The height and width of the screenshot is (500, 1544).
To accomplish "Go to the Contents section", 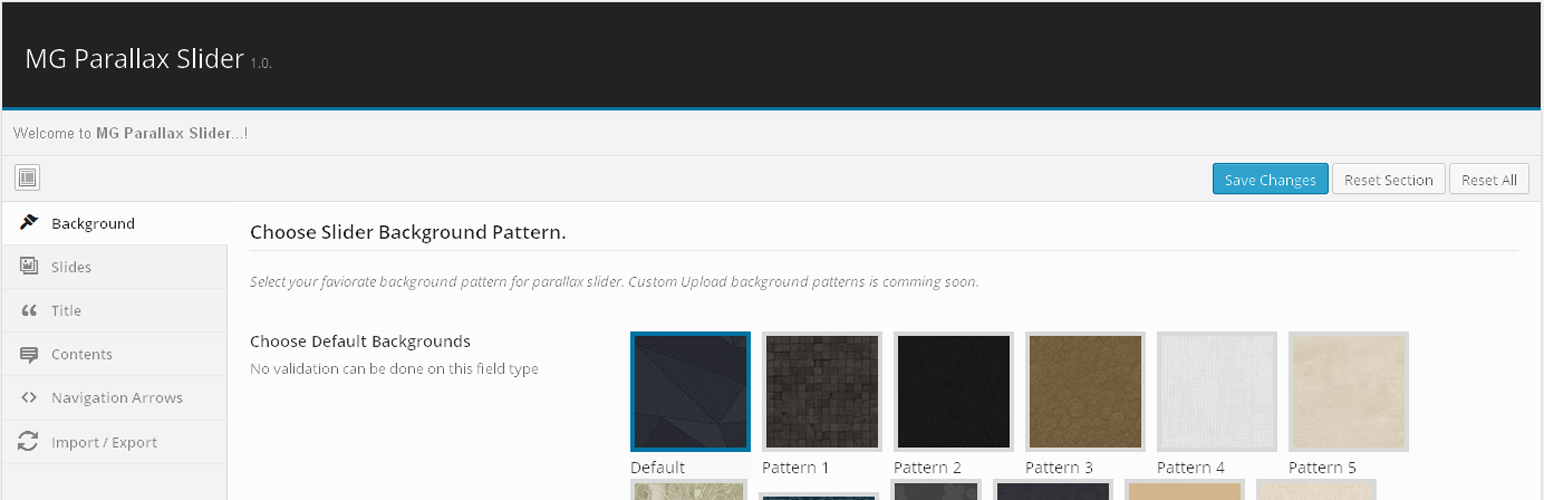I will (x=114, y=354).
